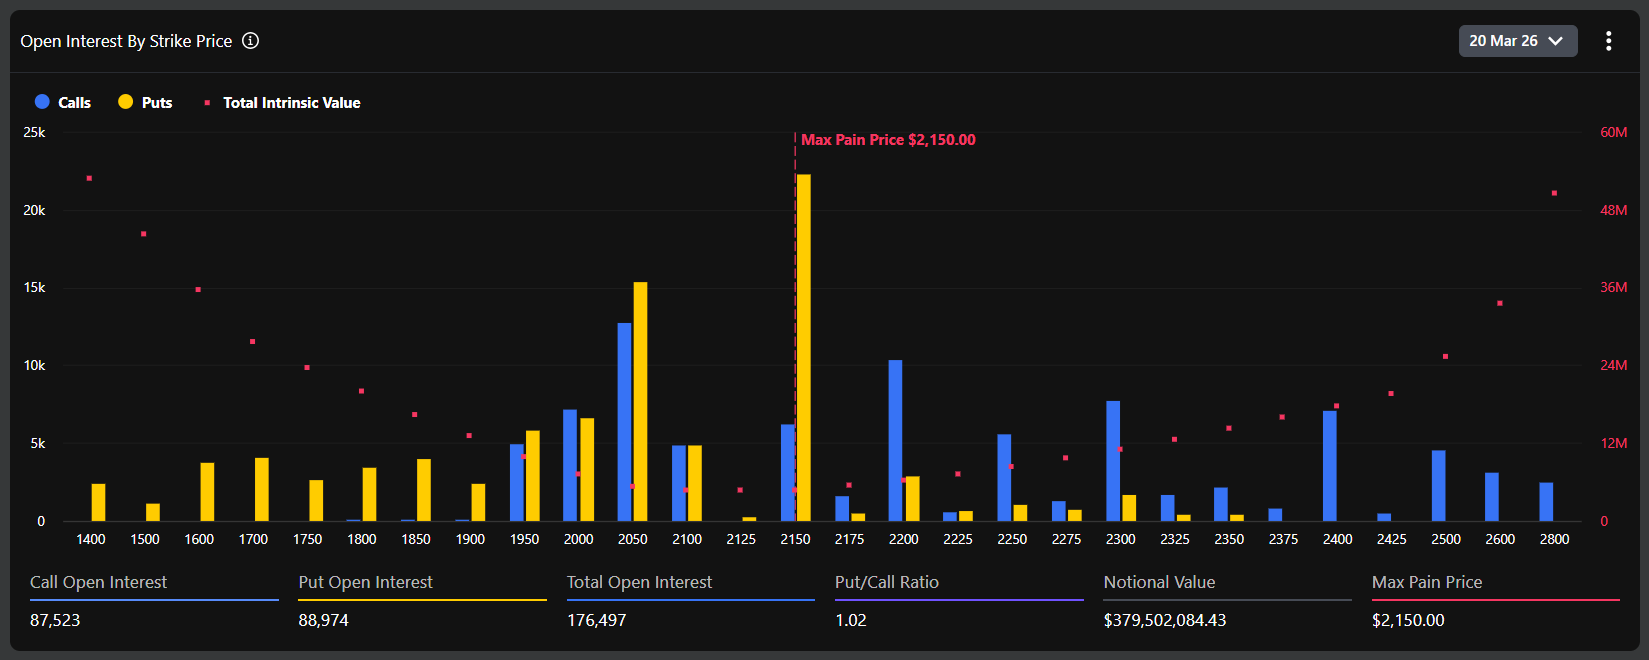Image resolution: width=1649 pixels, height=660 pixels.
Task: Click the yellow put bar at 2050 strike
Action: (x=640, y=401)
